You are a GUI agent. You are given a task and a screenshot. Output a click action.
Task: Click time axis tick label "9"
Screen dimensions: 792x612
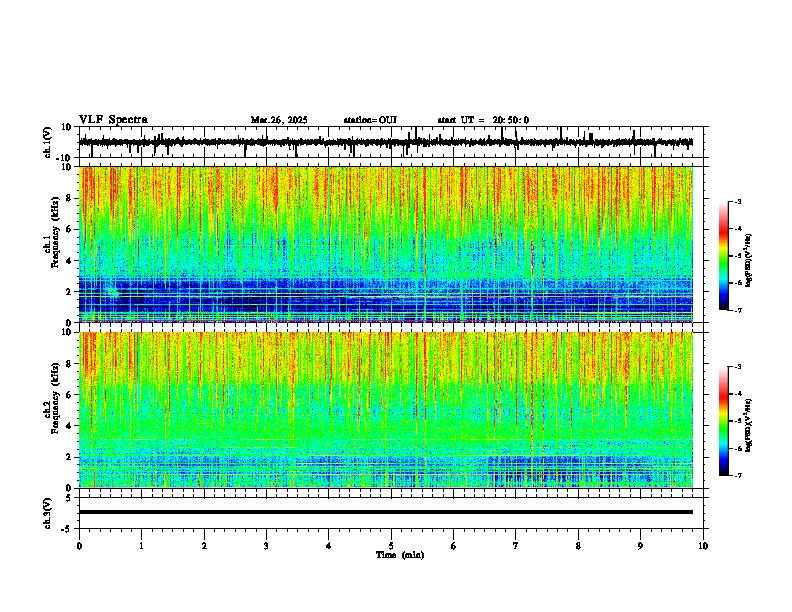(x=640, y=546)
